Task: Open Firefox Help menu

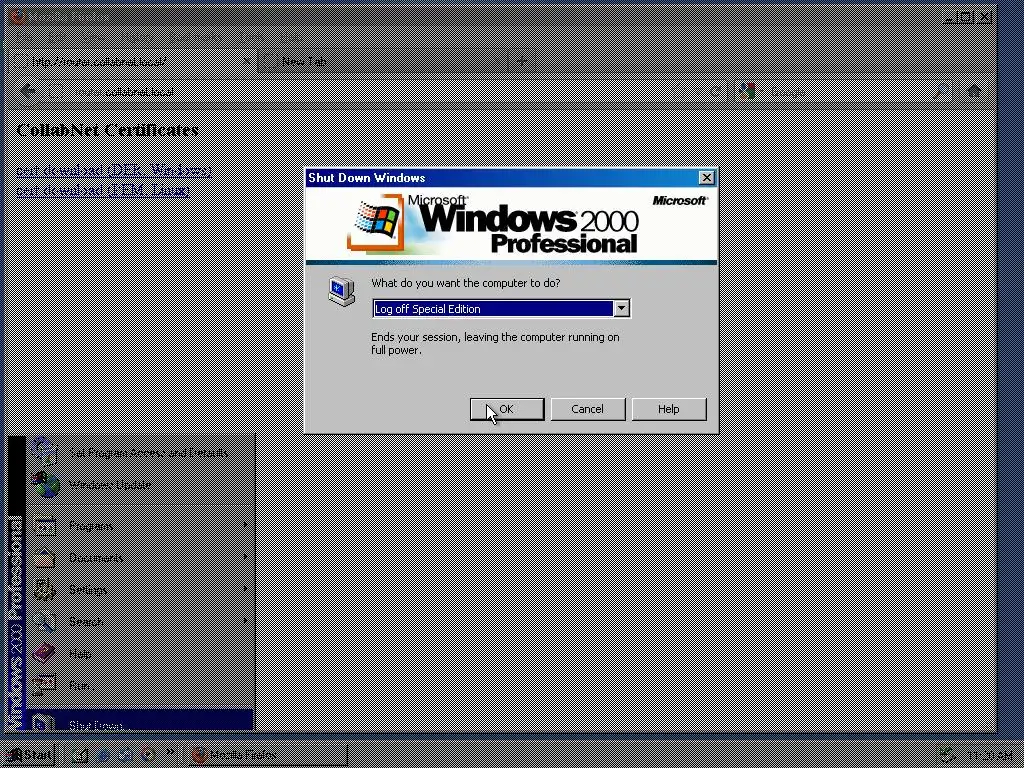Action: pos(291,37)
